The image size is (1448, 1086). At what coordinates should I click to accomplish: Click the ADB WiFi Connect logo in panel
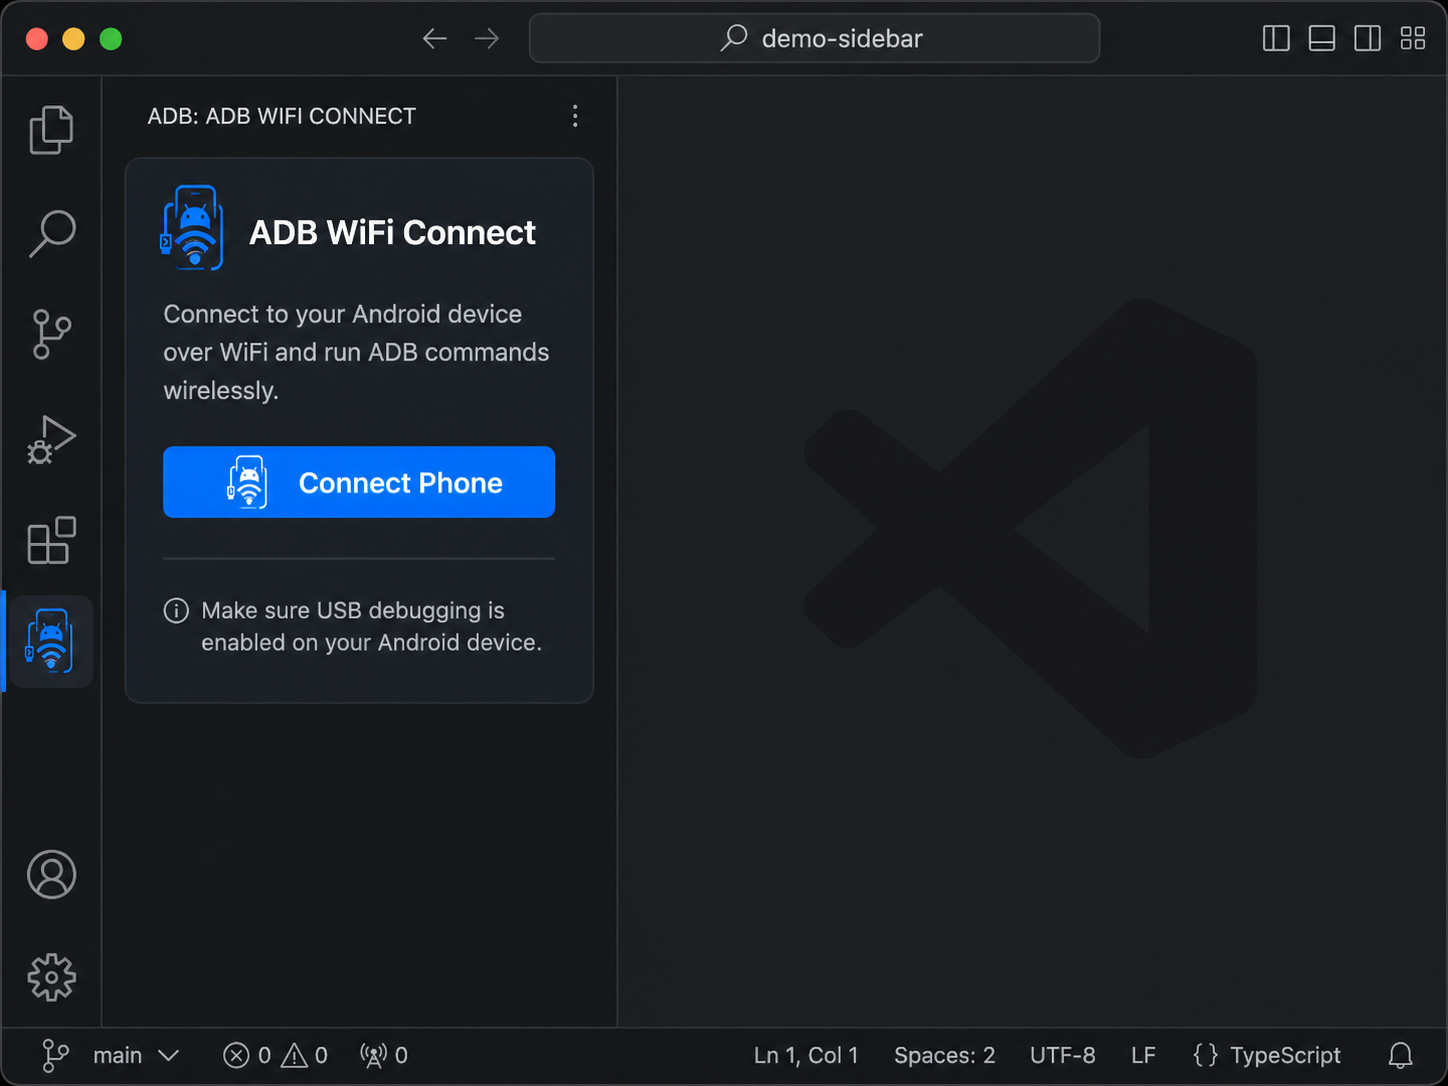point(192,228)
